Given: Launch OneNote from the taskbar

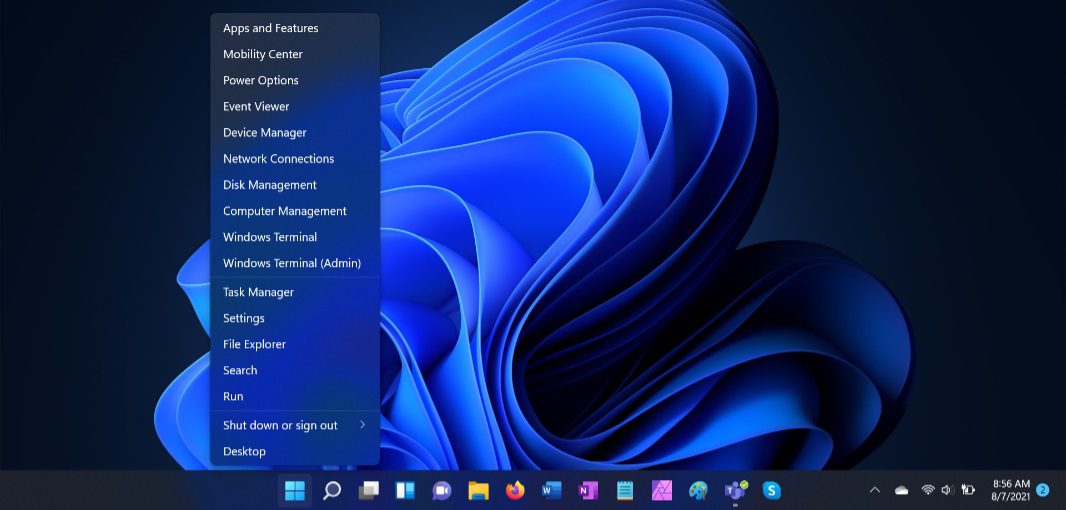Looking at the screenshot, I should click(588, 490).
